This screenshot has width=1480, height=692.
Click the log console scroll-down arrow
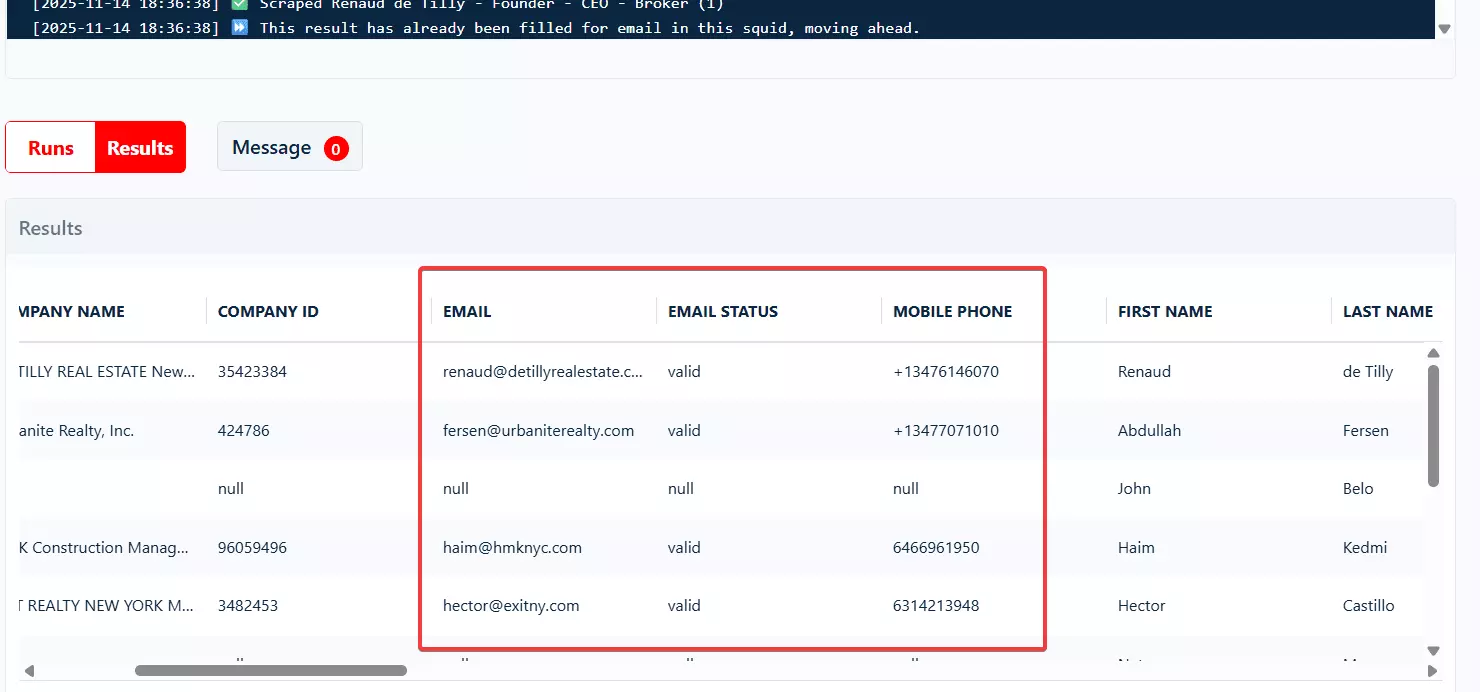click(1444, 29)
